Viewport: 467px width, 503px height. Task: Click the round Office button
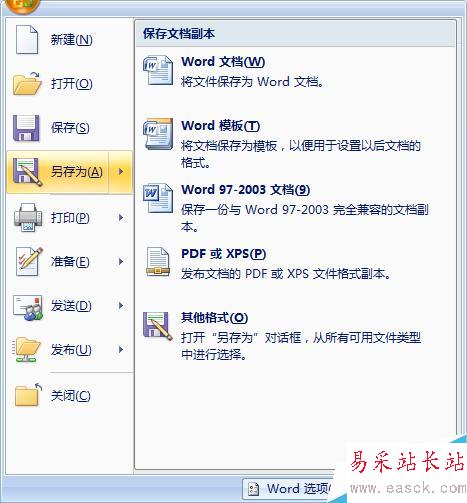point(22,4)
